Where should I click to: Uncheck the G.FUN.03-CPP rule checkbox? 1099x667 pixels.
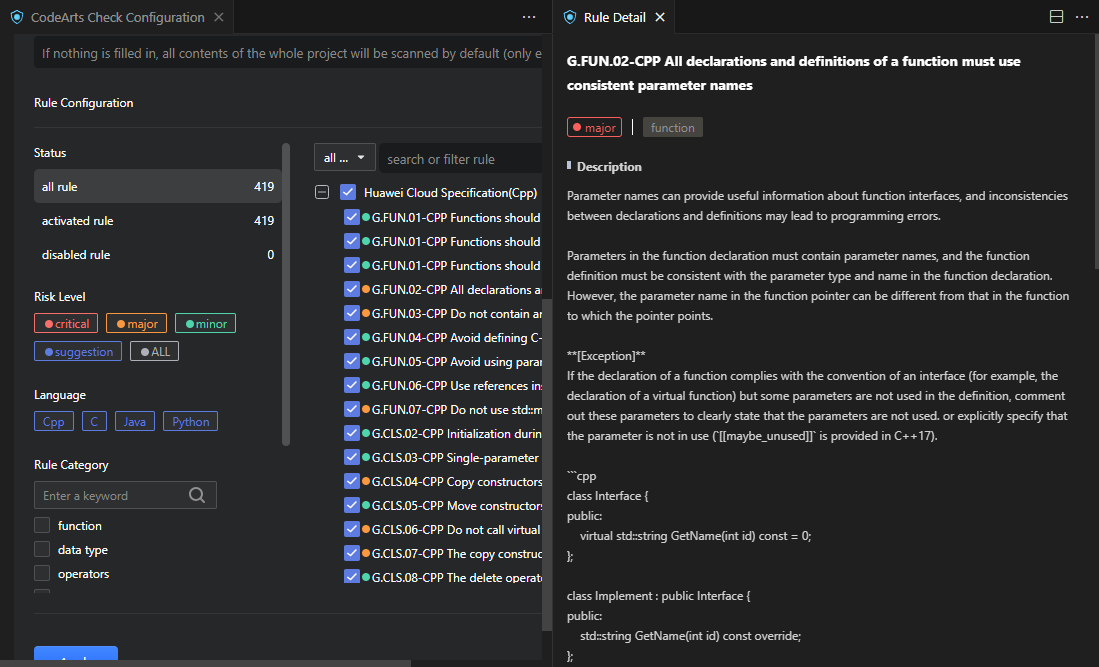click(x=351, y=313)
